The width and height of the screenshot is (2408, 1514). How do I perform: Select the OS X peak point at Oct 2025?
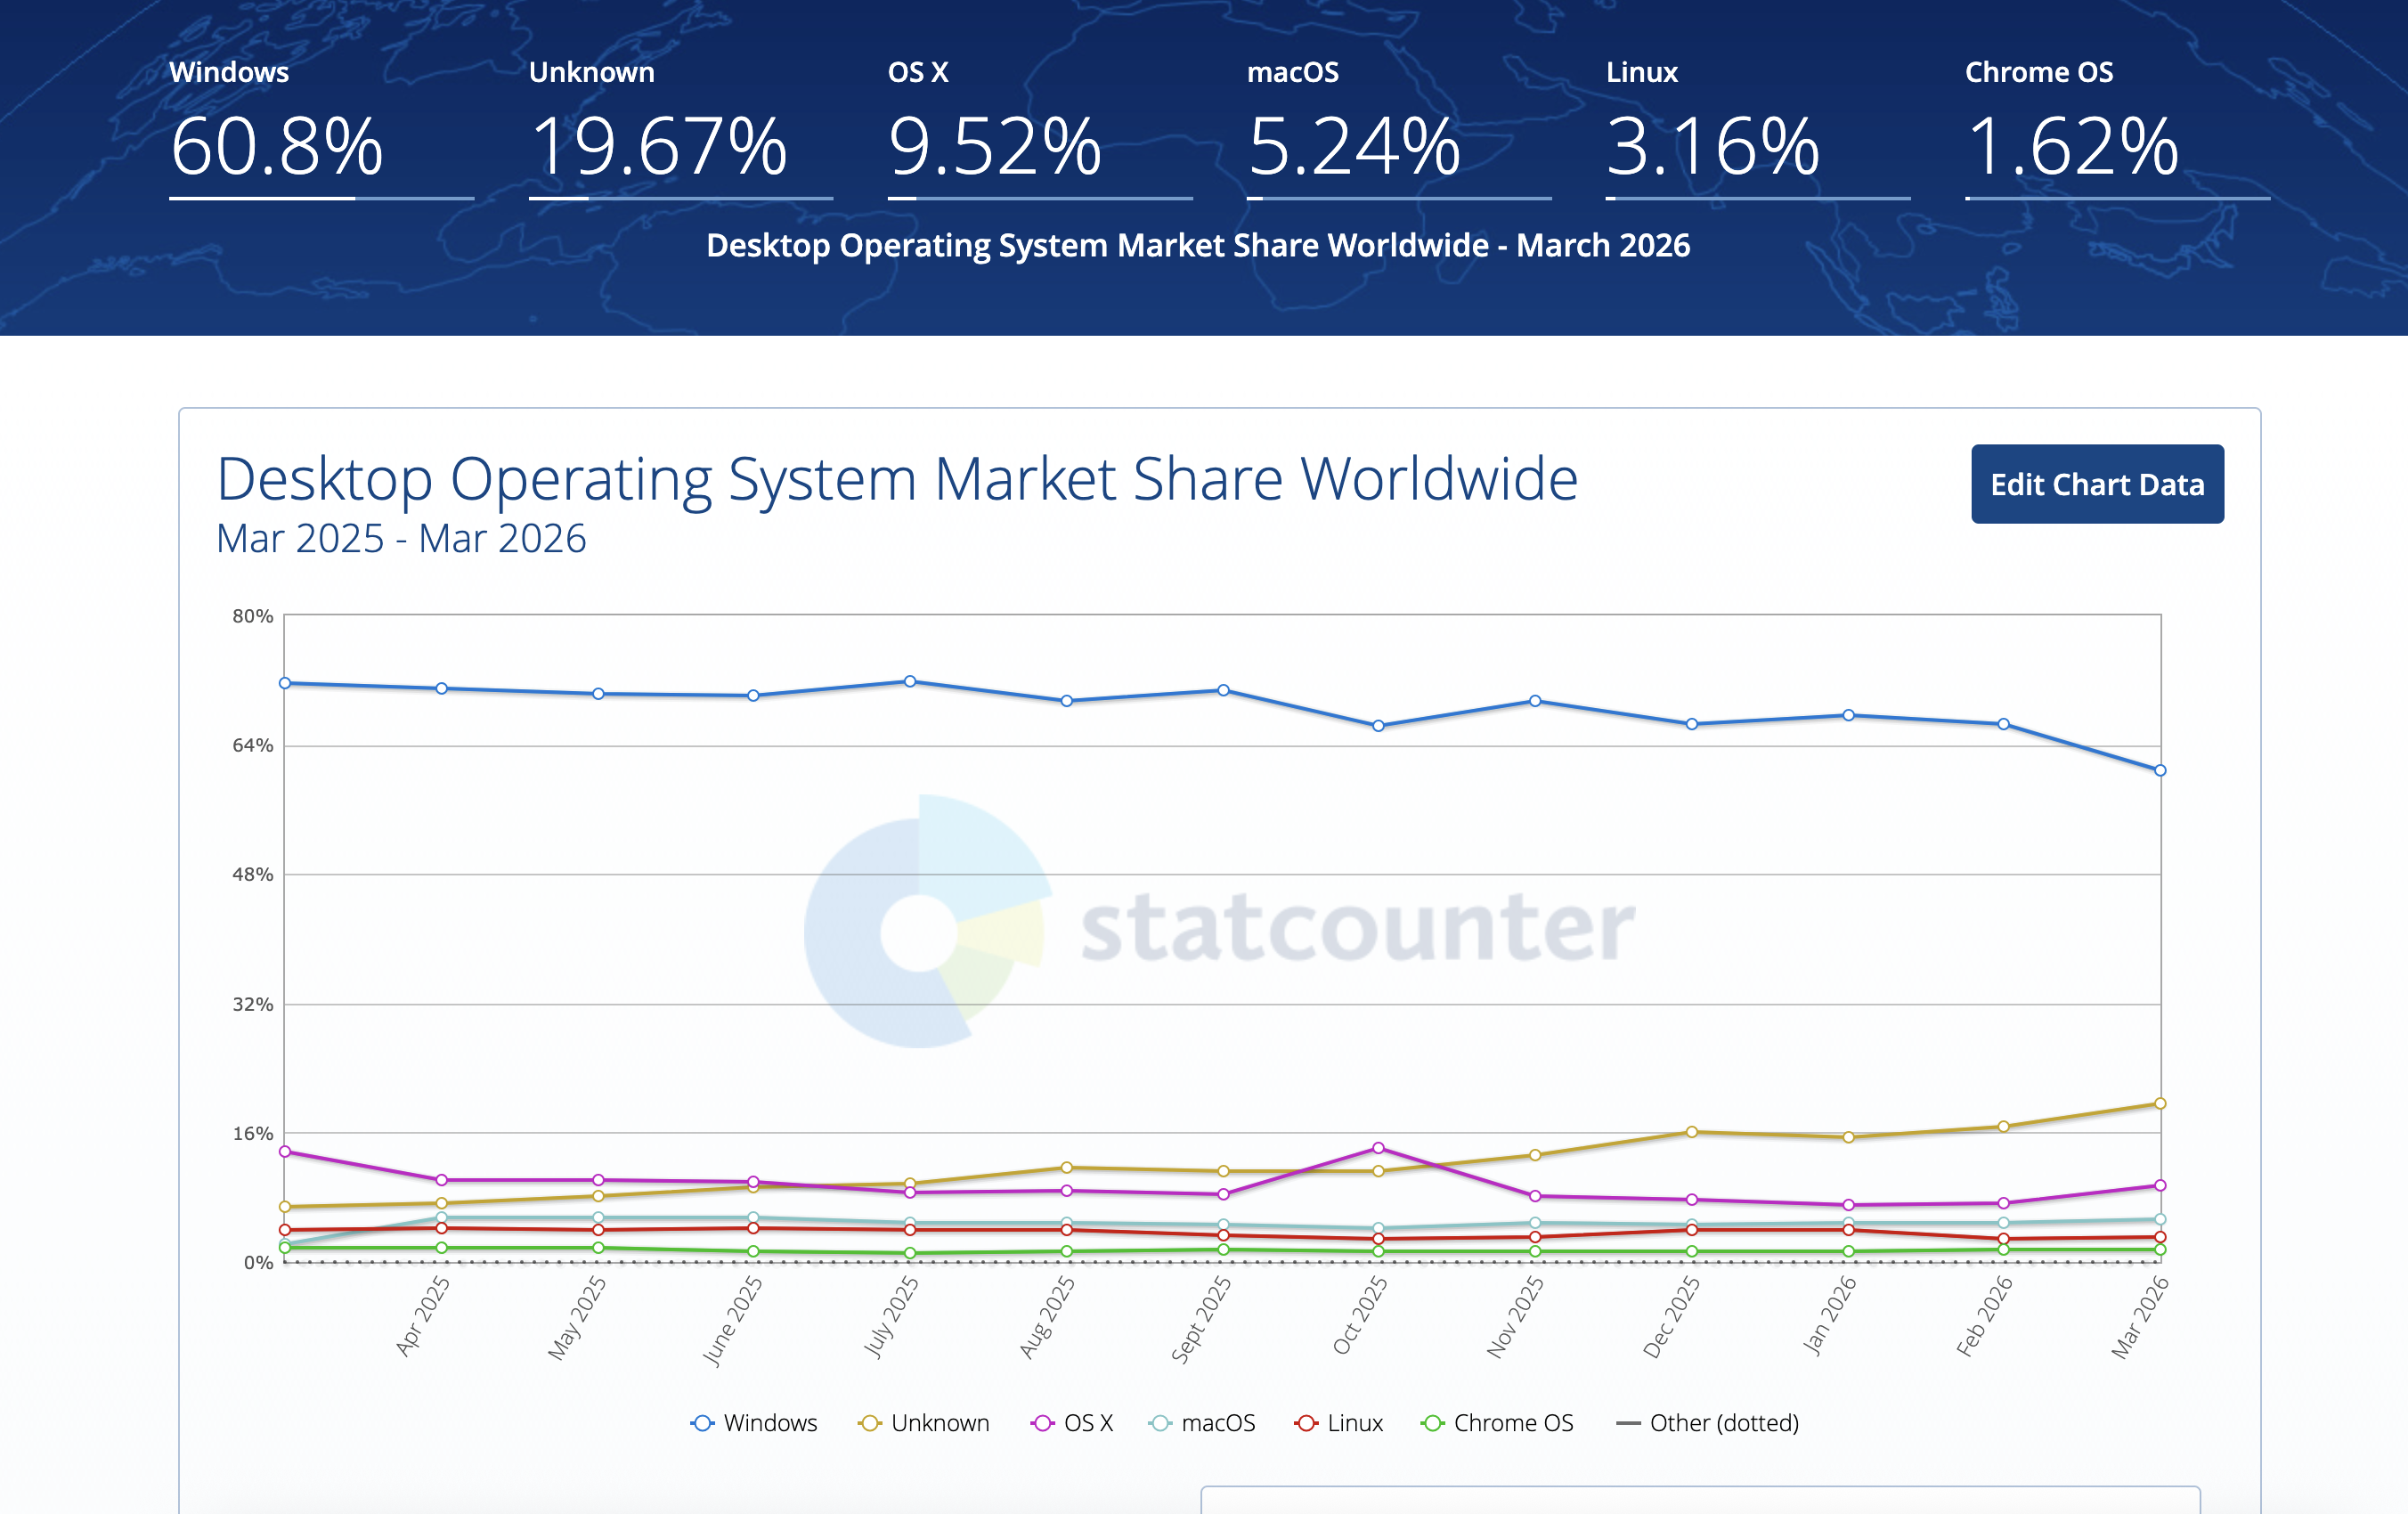pyautogui.click(x=1378, y=1148)
